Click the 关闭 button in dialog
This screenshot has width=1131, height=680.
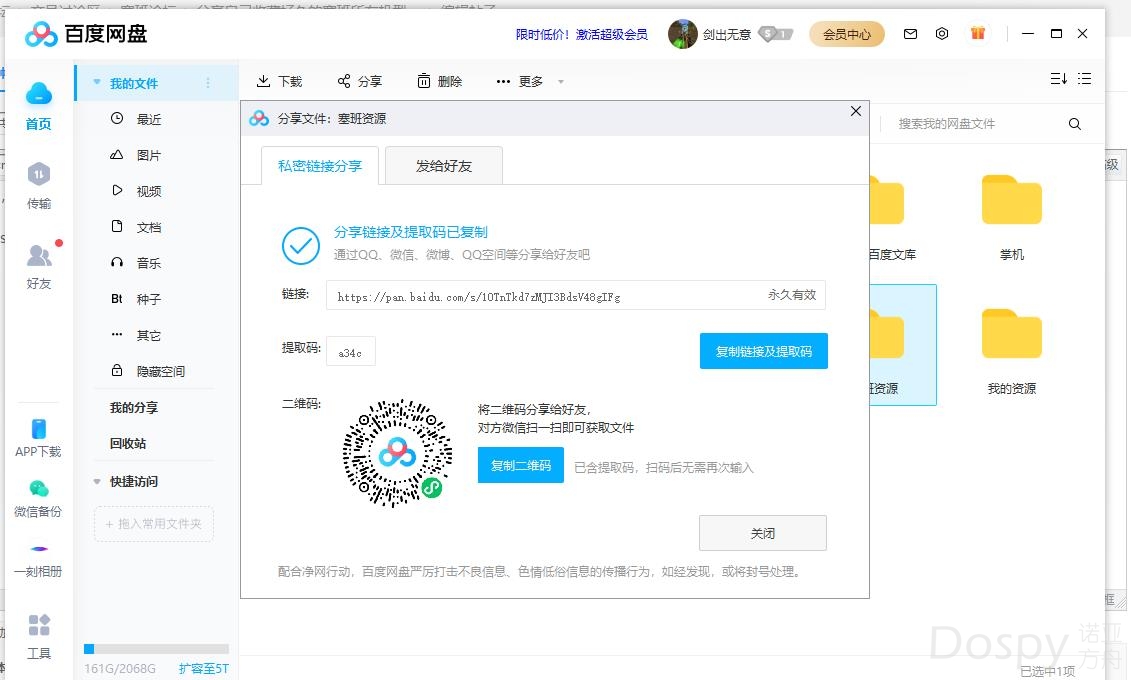coord(762,533)
